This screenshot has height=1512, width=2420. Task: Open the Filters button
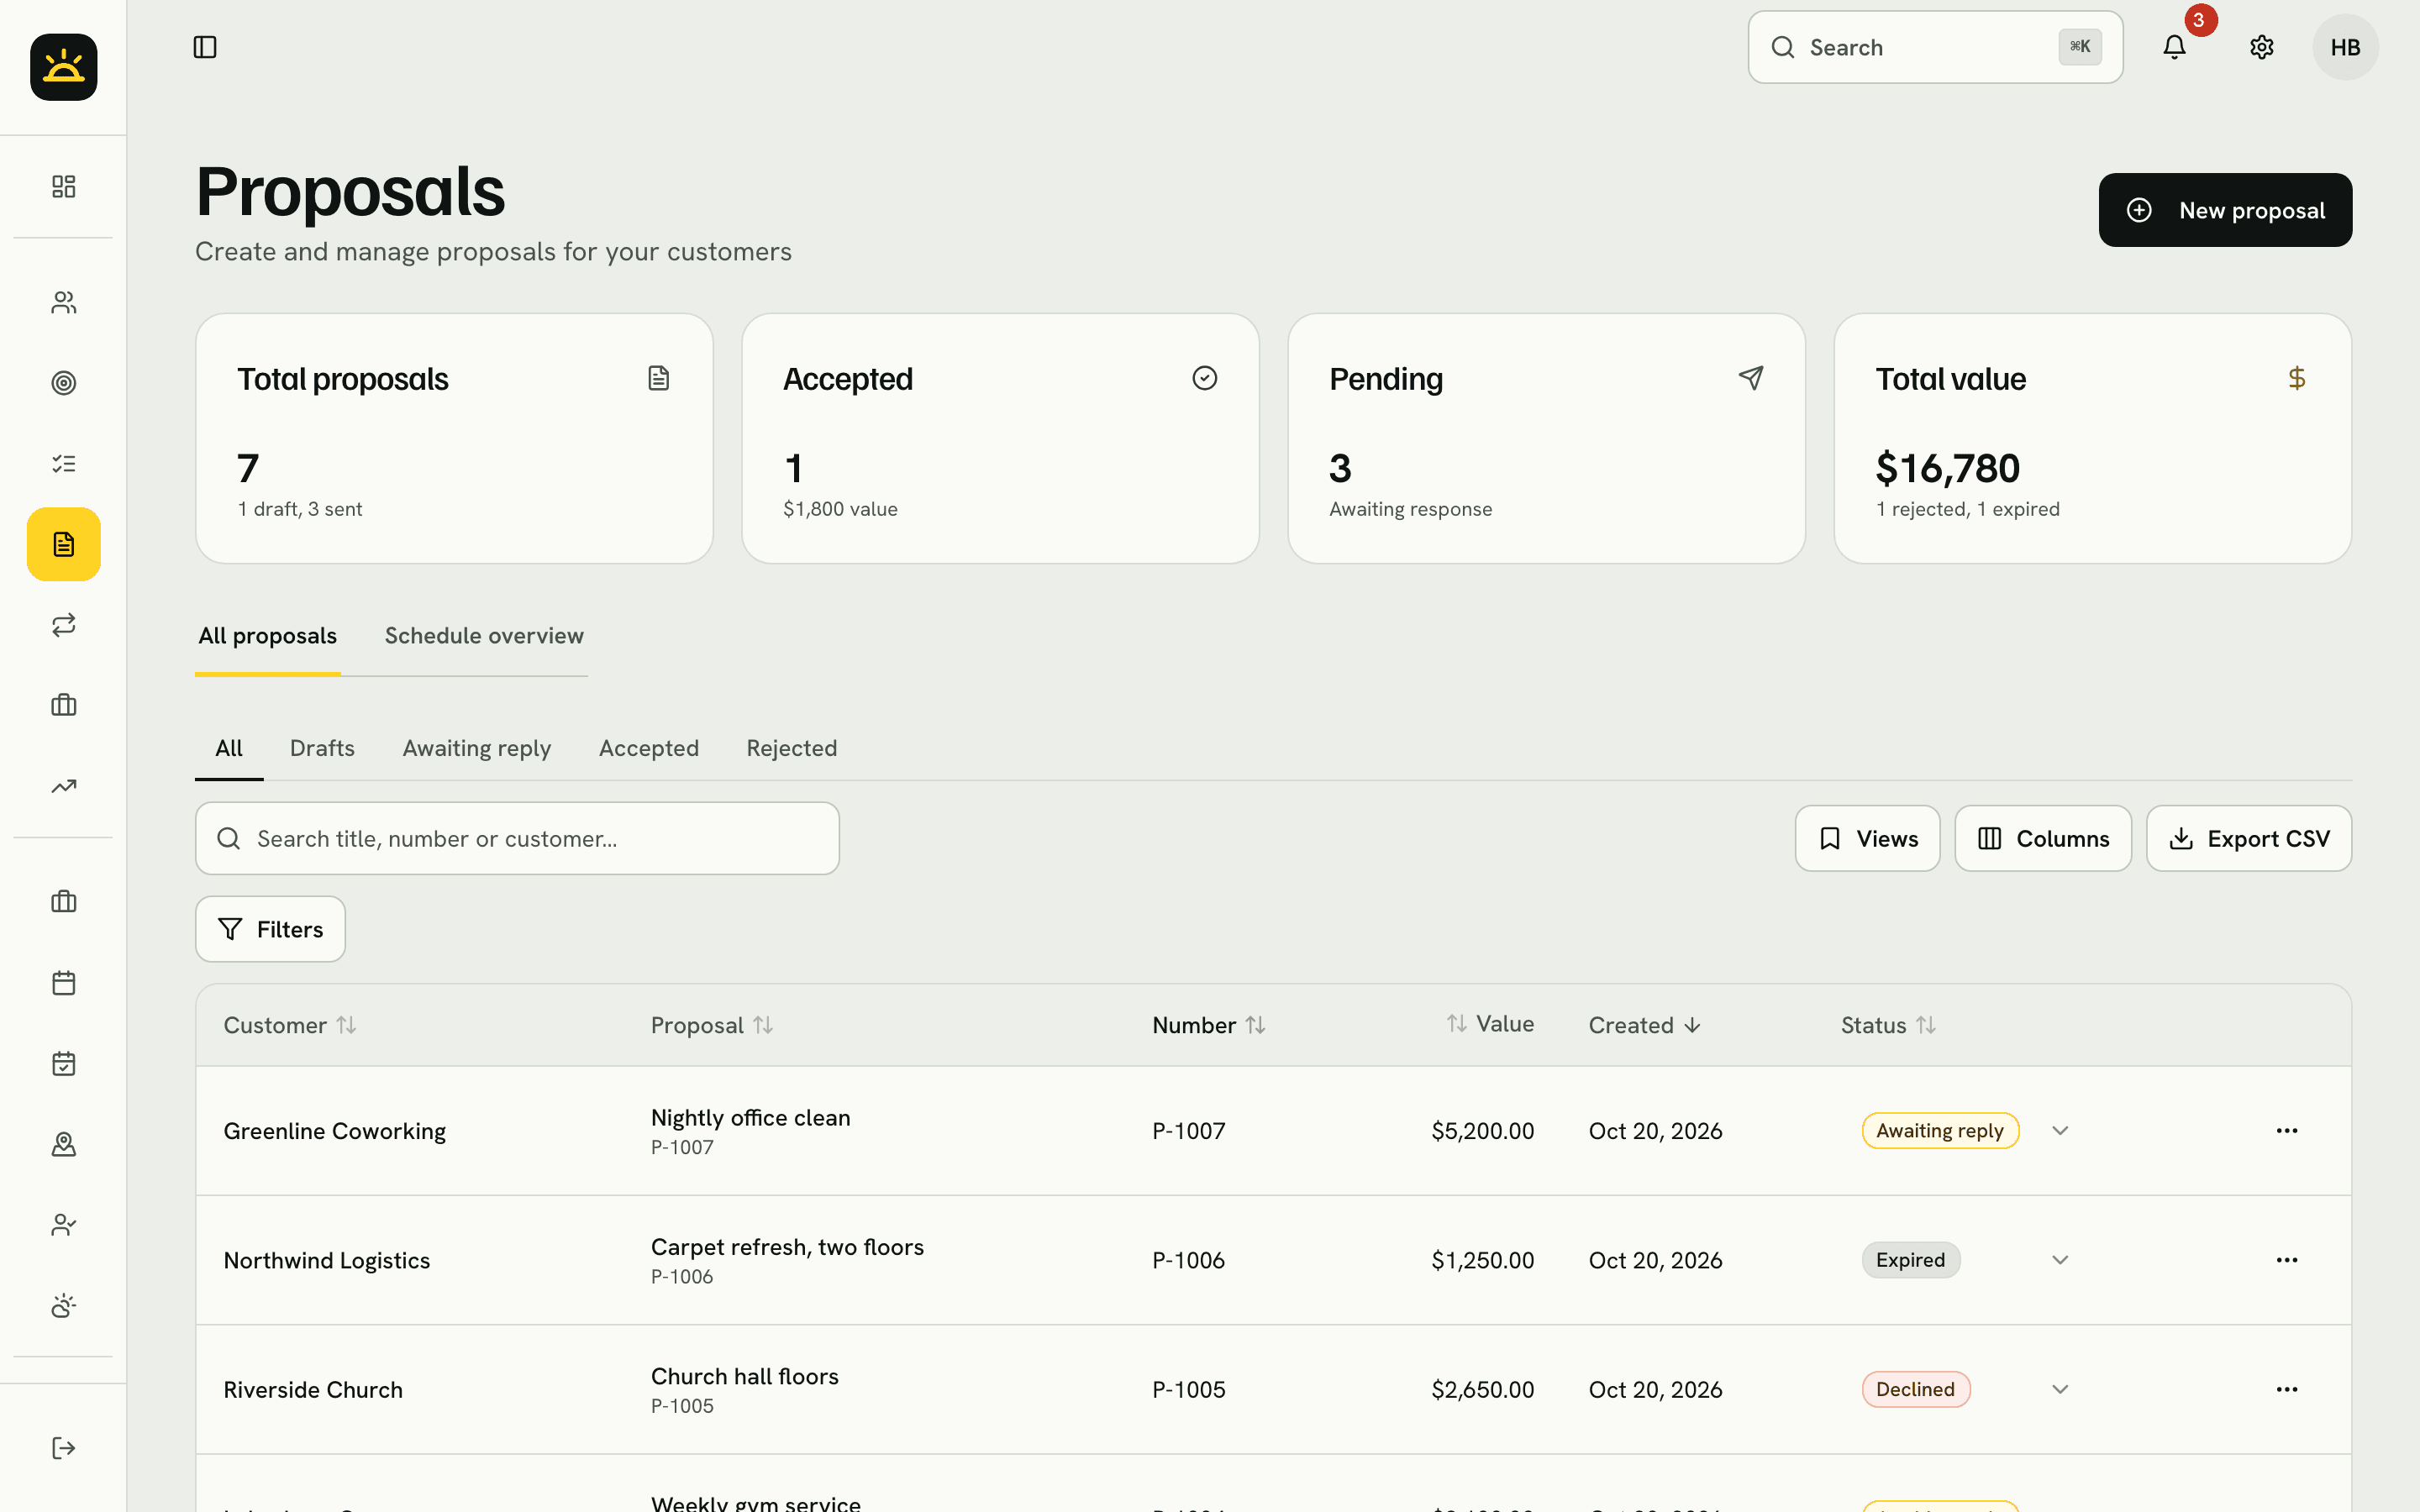[270, 929]
